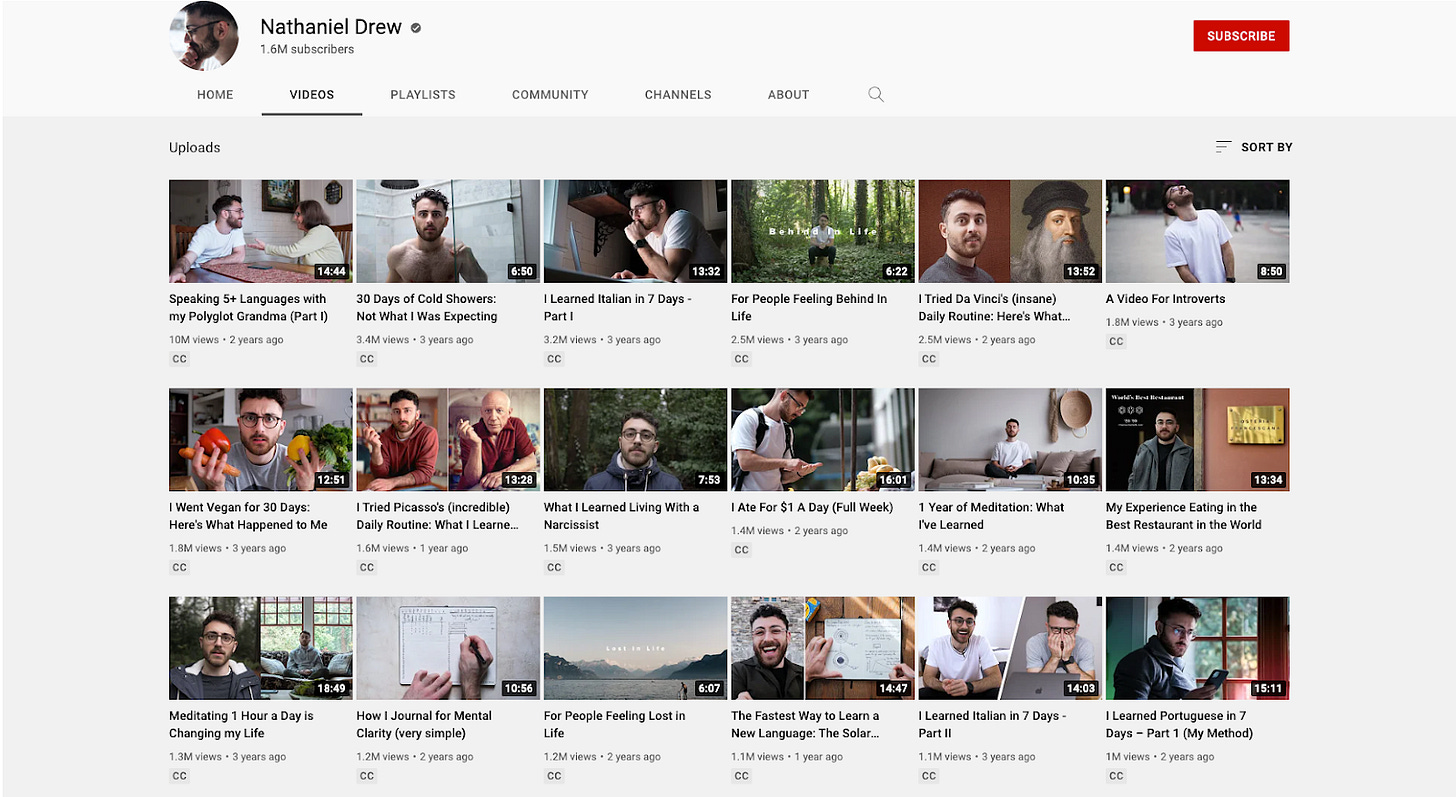Click the Behind In Life forest thumbnail

click(823, 231)
